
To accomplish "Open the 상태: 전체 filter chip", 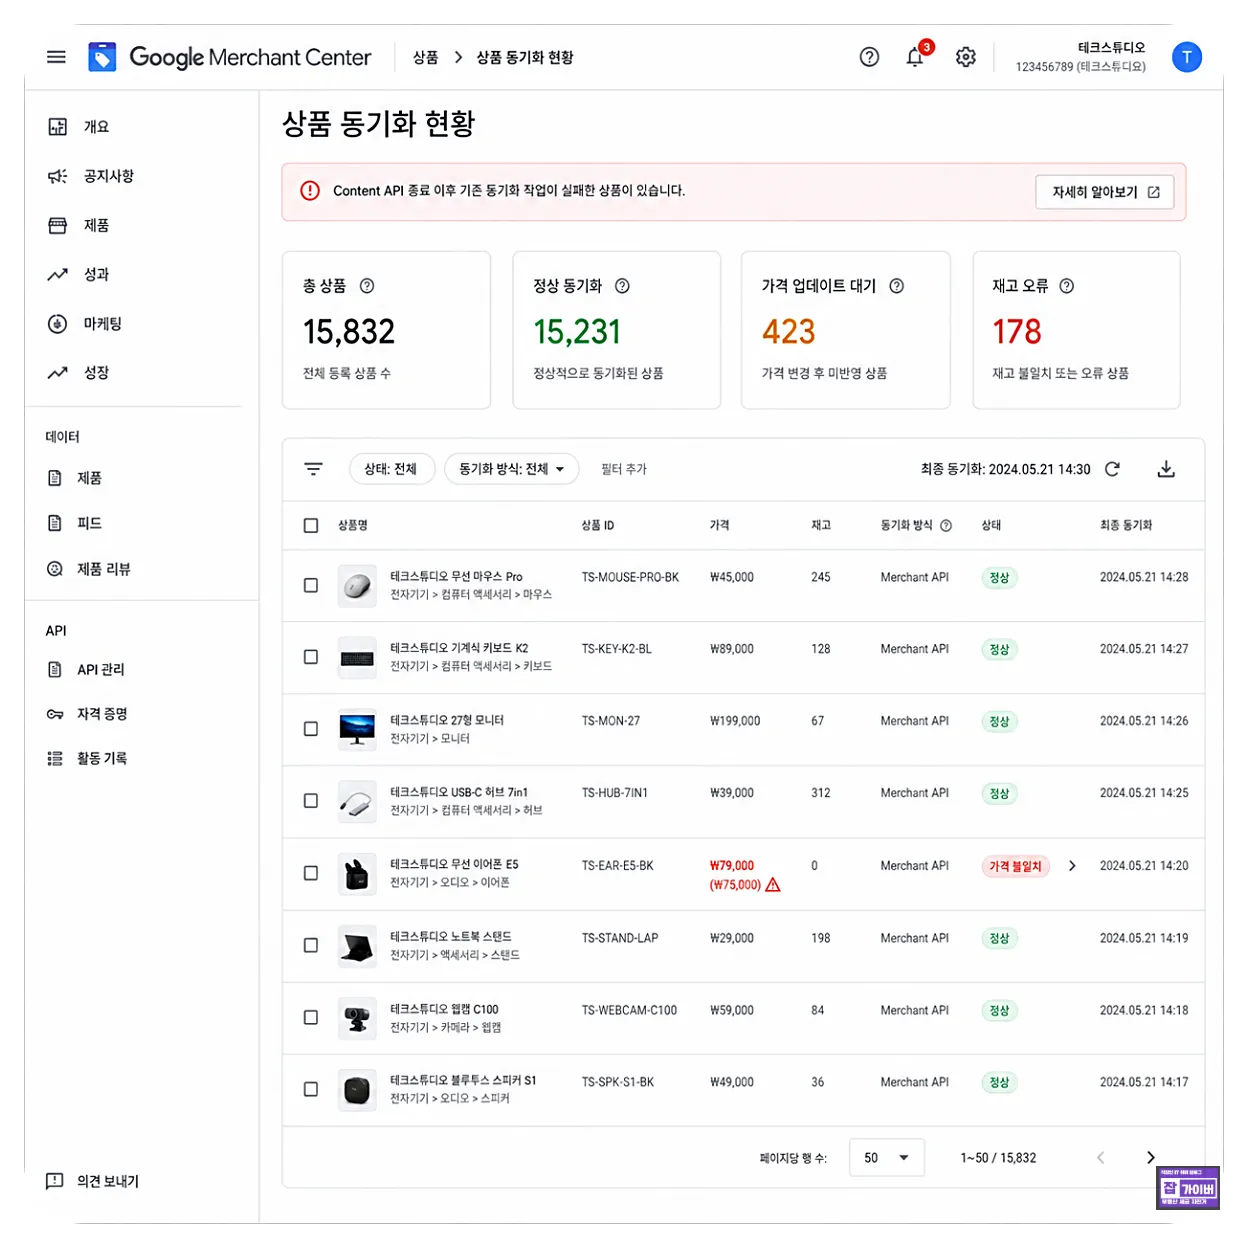I will pos(391,469).
